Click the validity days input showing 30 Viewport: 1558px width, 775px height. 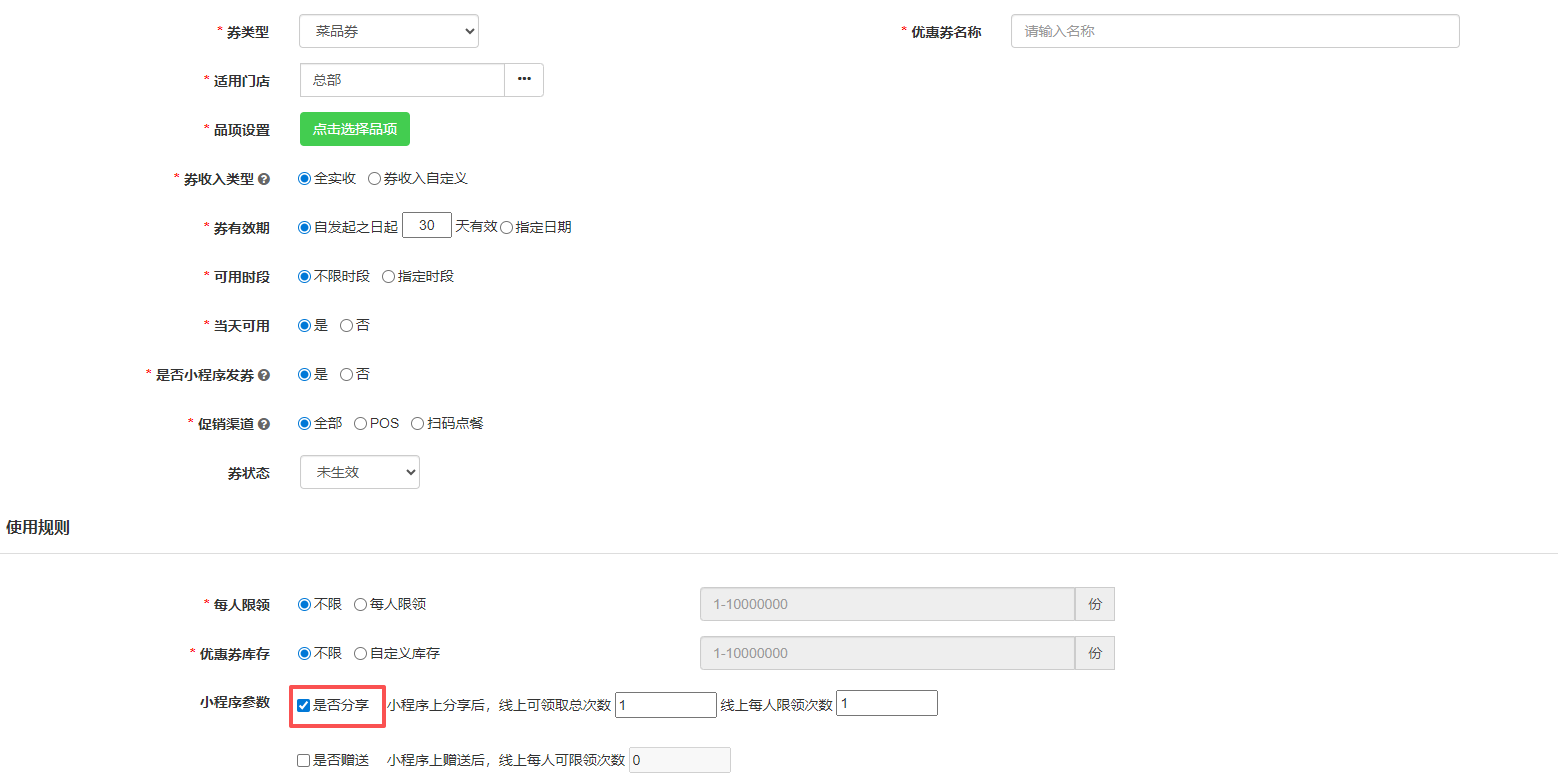point(427,226)
